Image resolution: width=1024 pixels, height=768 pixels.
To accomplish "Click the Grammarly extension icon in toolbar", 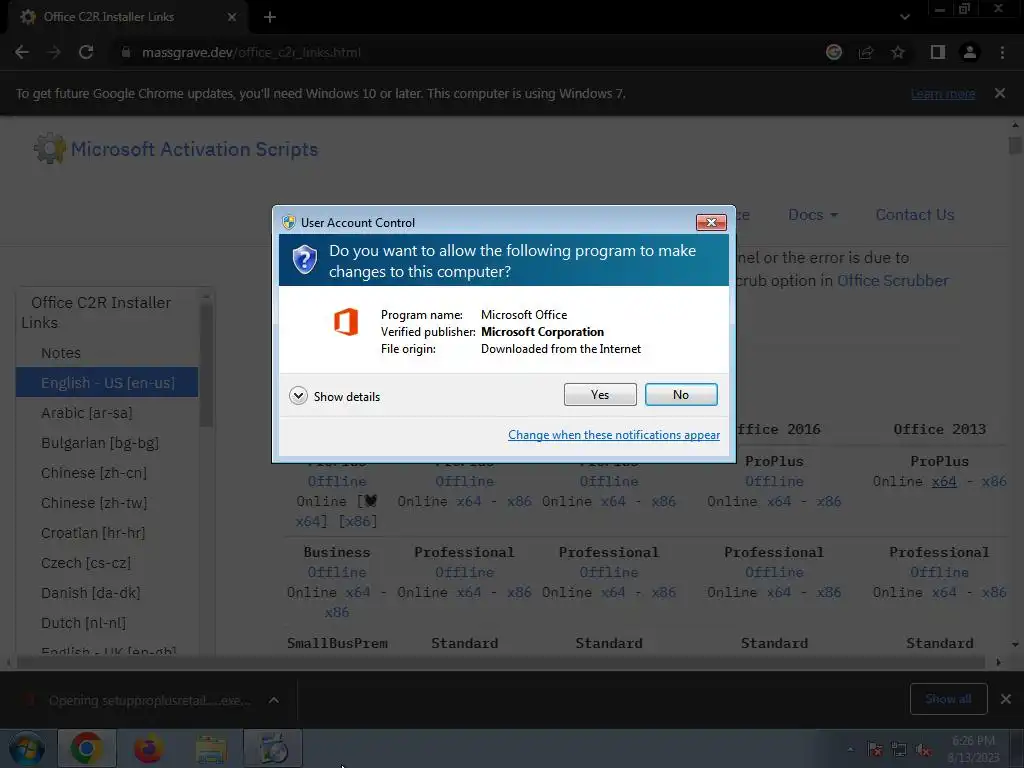I will [834, 52].
